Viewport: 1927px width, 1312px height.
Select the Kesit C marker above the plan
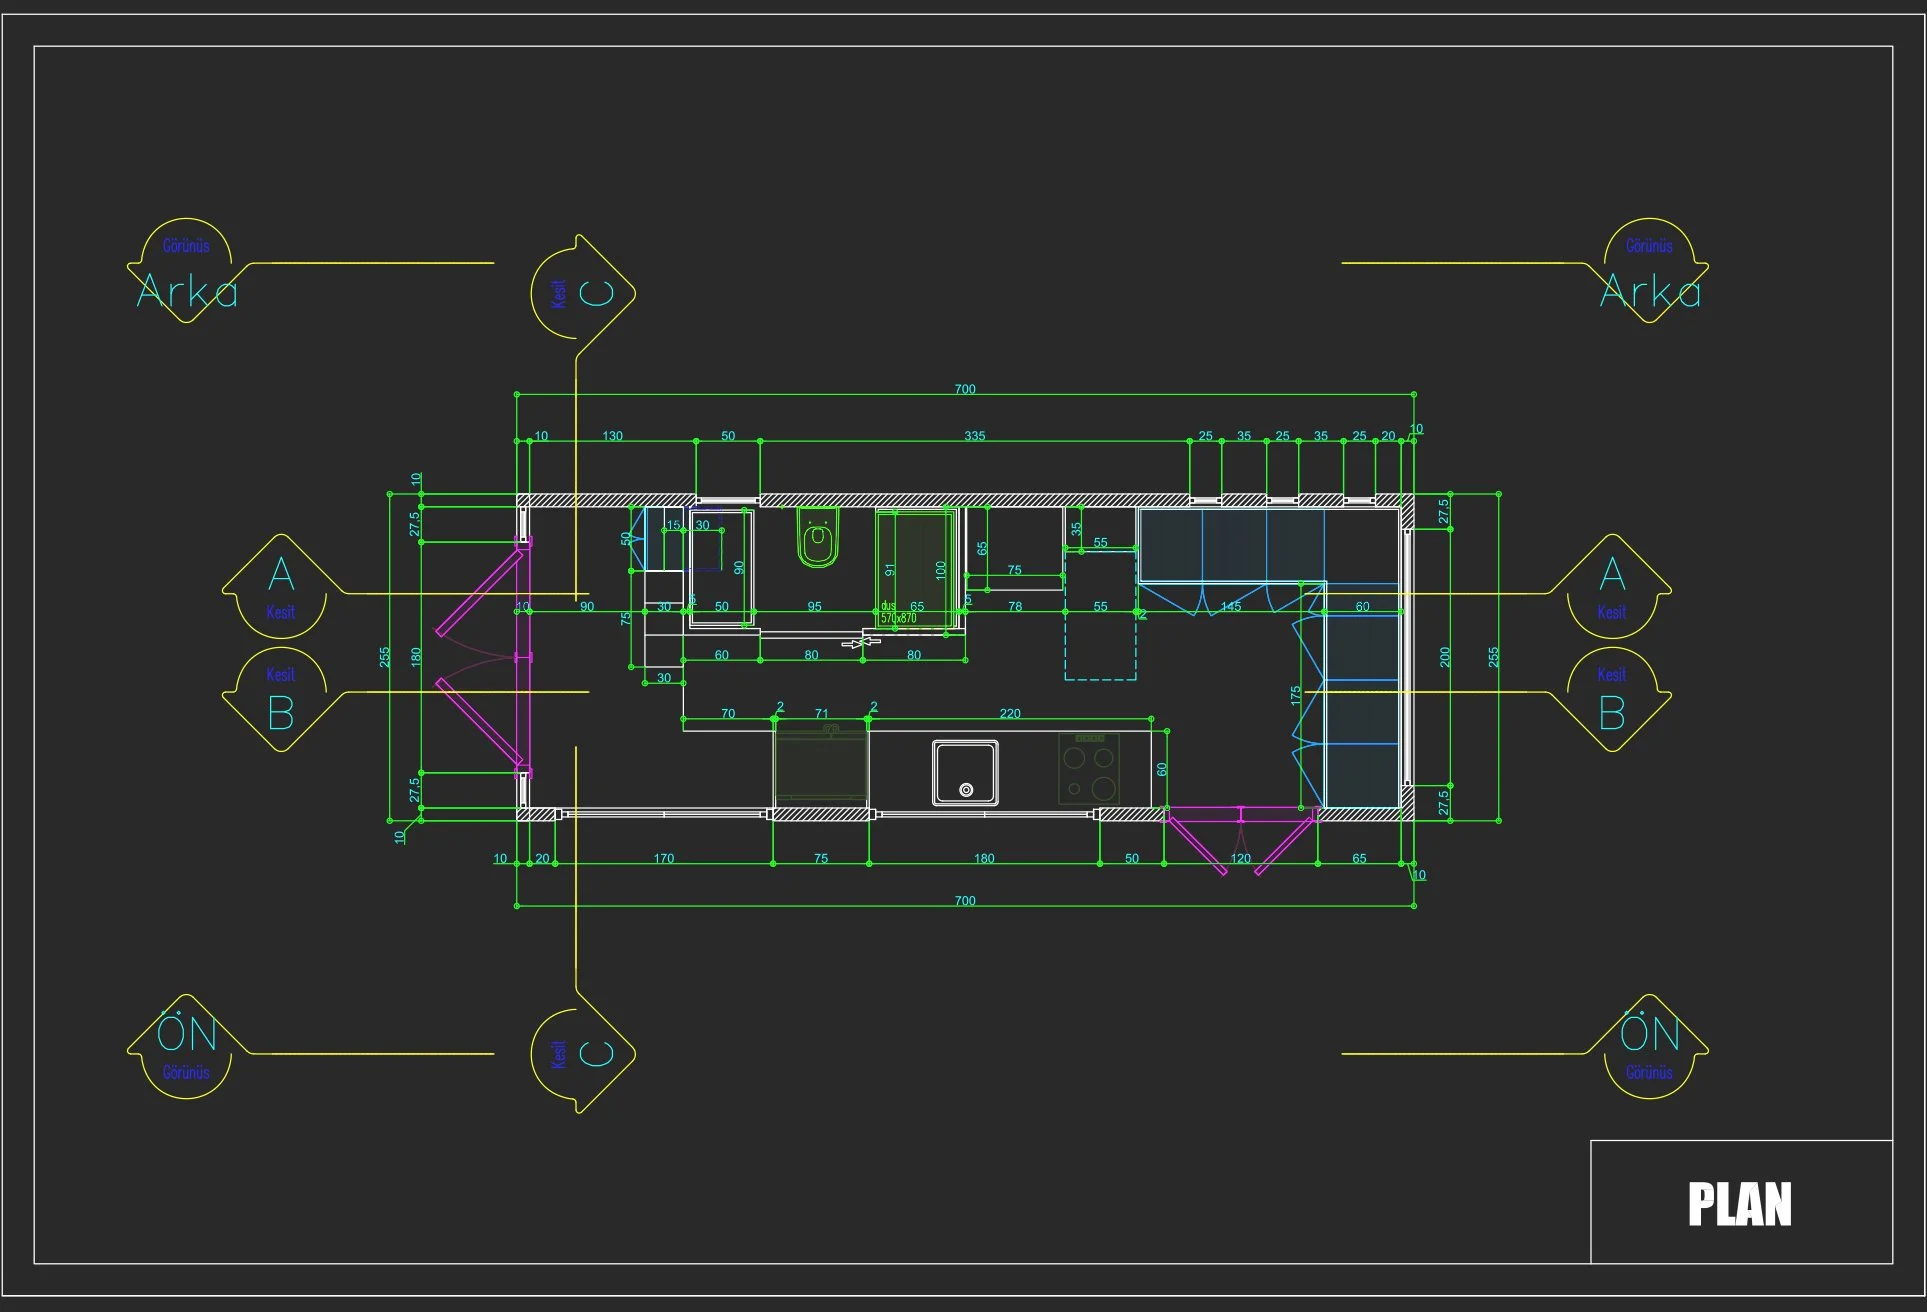point(583,293)
